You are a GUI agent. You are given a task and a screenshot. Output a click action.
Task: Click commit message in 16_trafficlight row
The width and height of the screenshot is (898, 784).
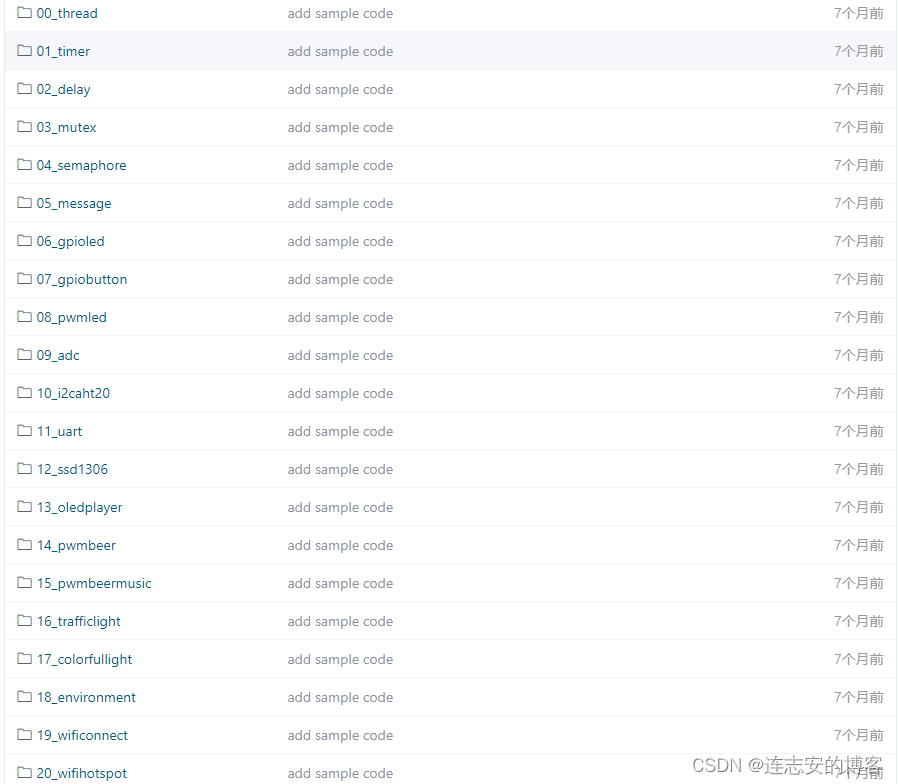tap(340, 621)
